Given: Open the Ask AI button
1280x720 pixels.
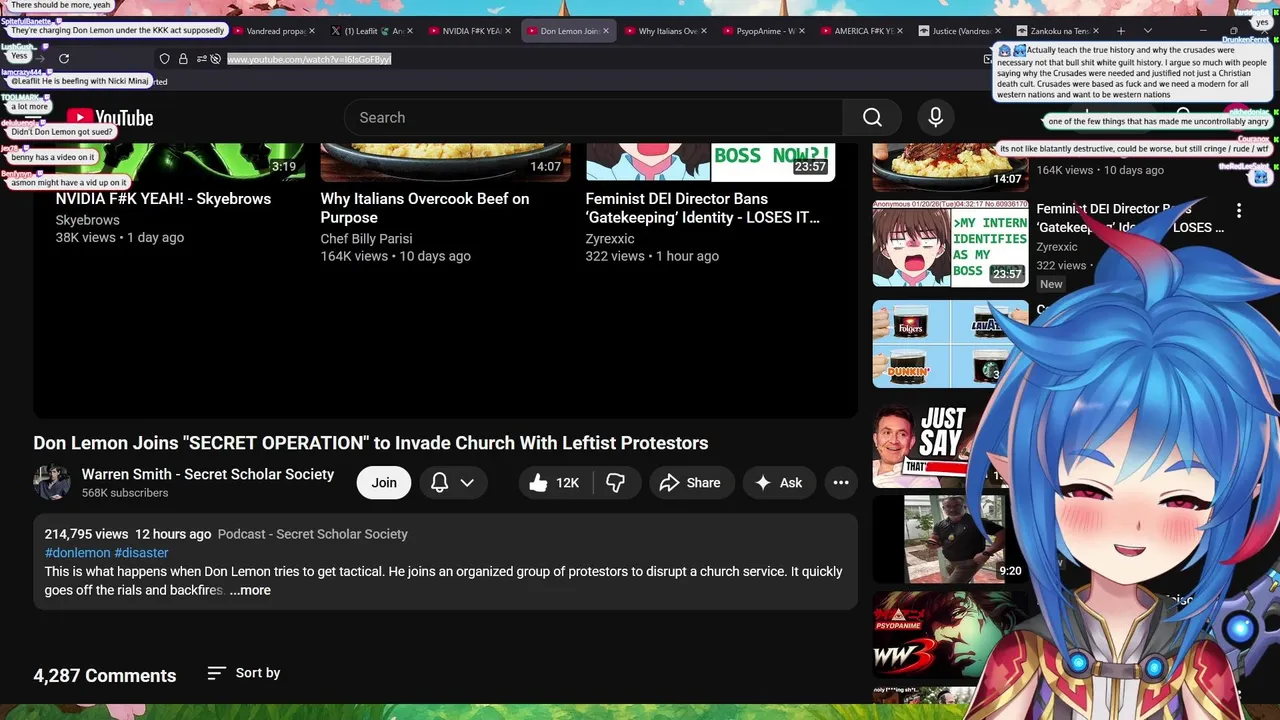Looking at the screenshot, I should (x=779, y=483).
